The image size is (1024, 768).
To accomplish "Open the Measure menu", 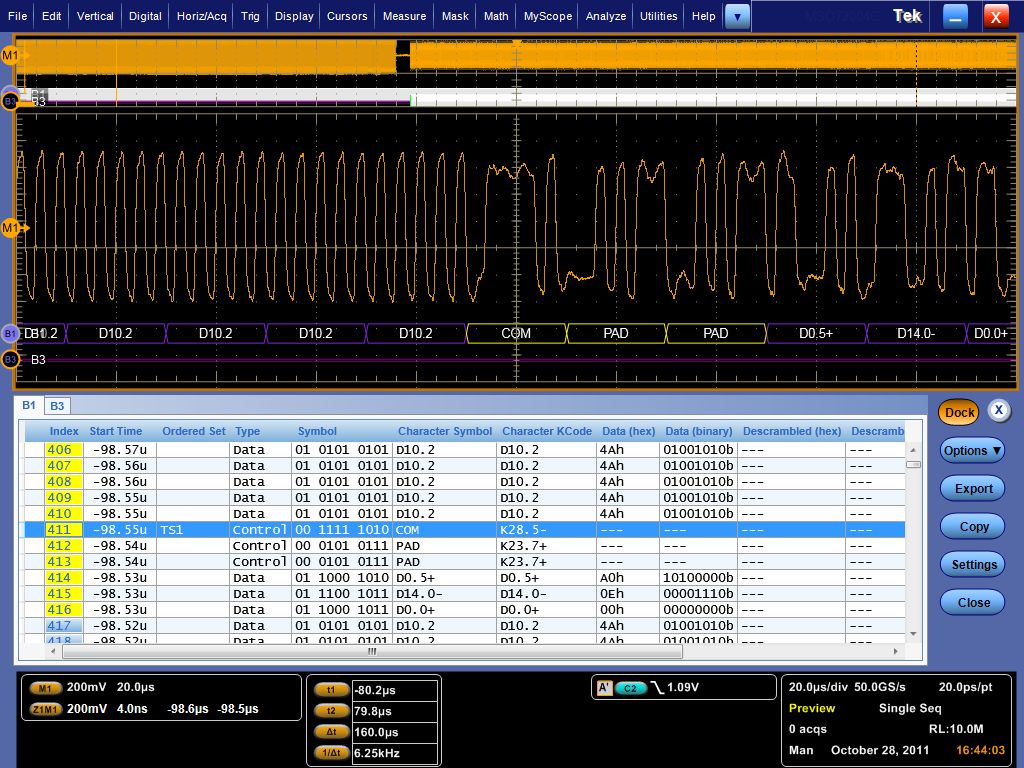I will (404, 16).
